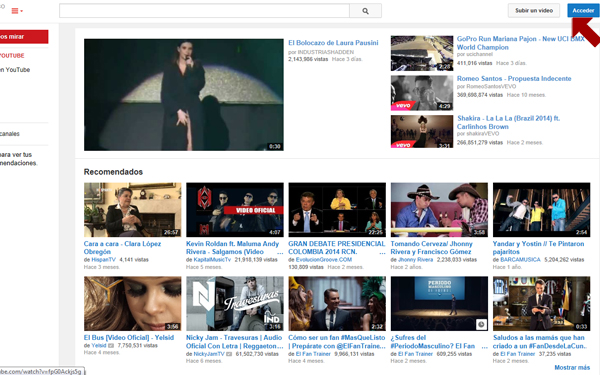This screenshot has width=600, height=375.
Task: Open Gran Debate Presidencial thumbnail
Action: pyautogui.click(x=337, y=210)
